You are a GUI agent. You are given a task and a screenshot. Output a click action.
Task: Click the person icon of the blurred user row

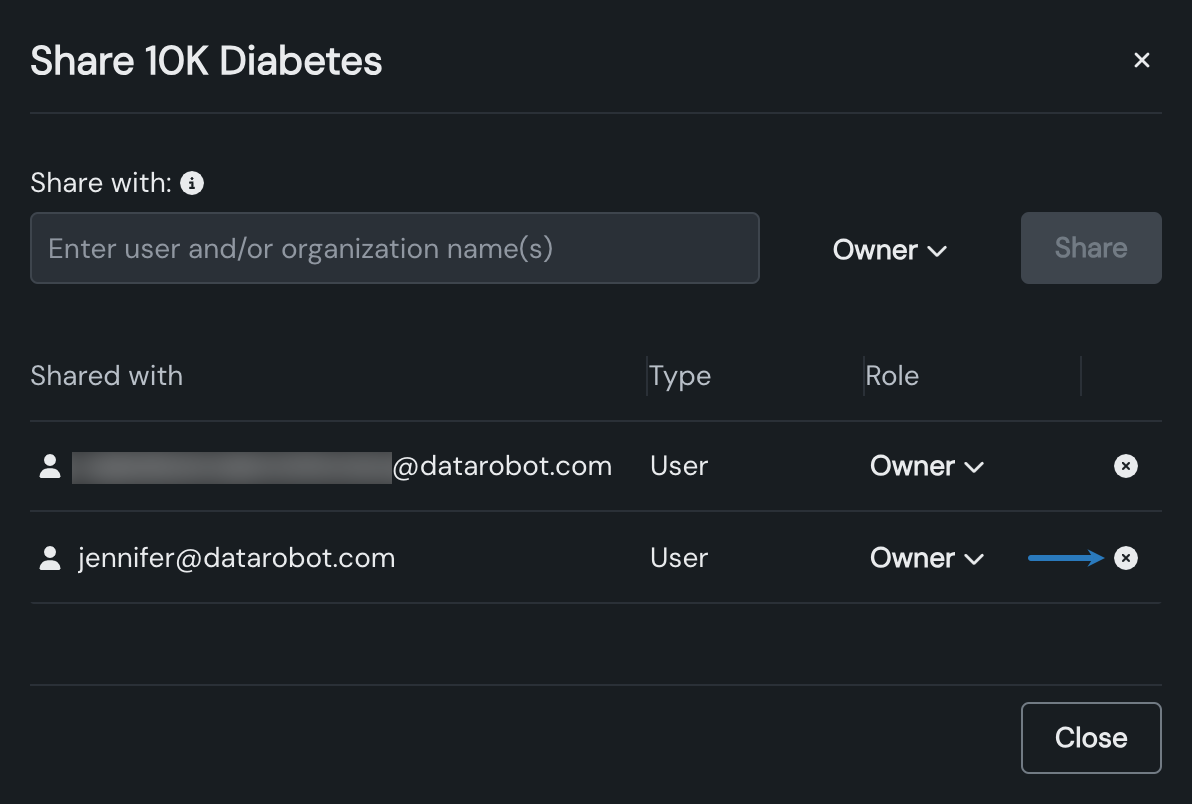(49, 466)
